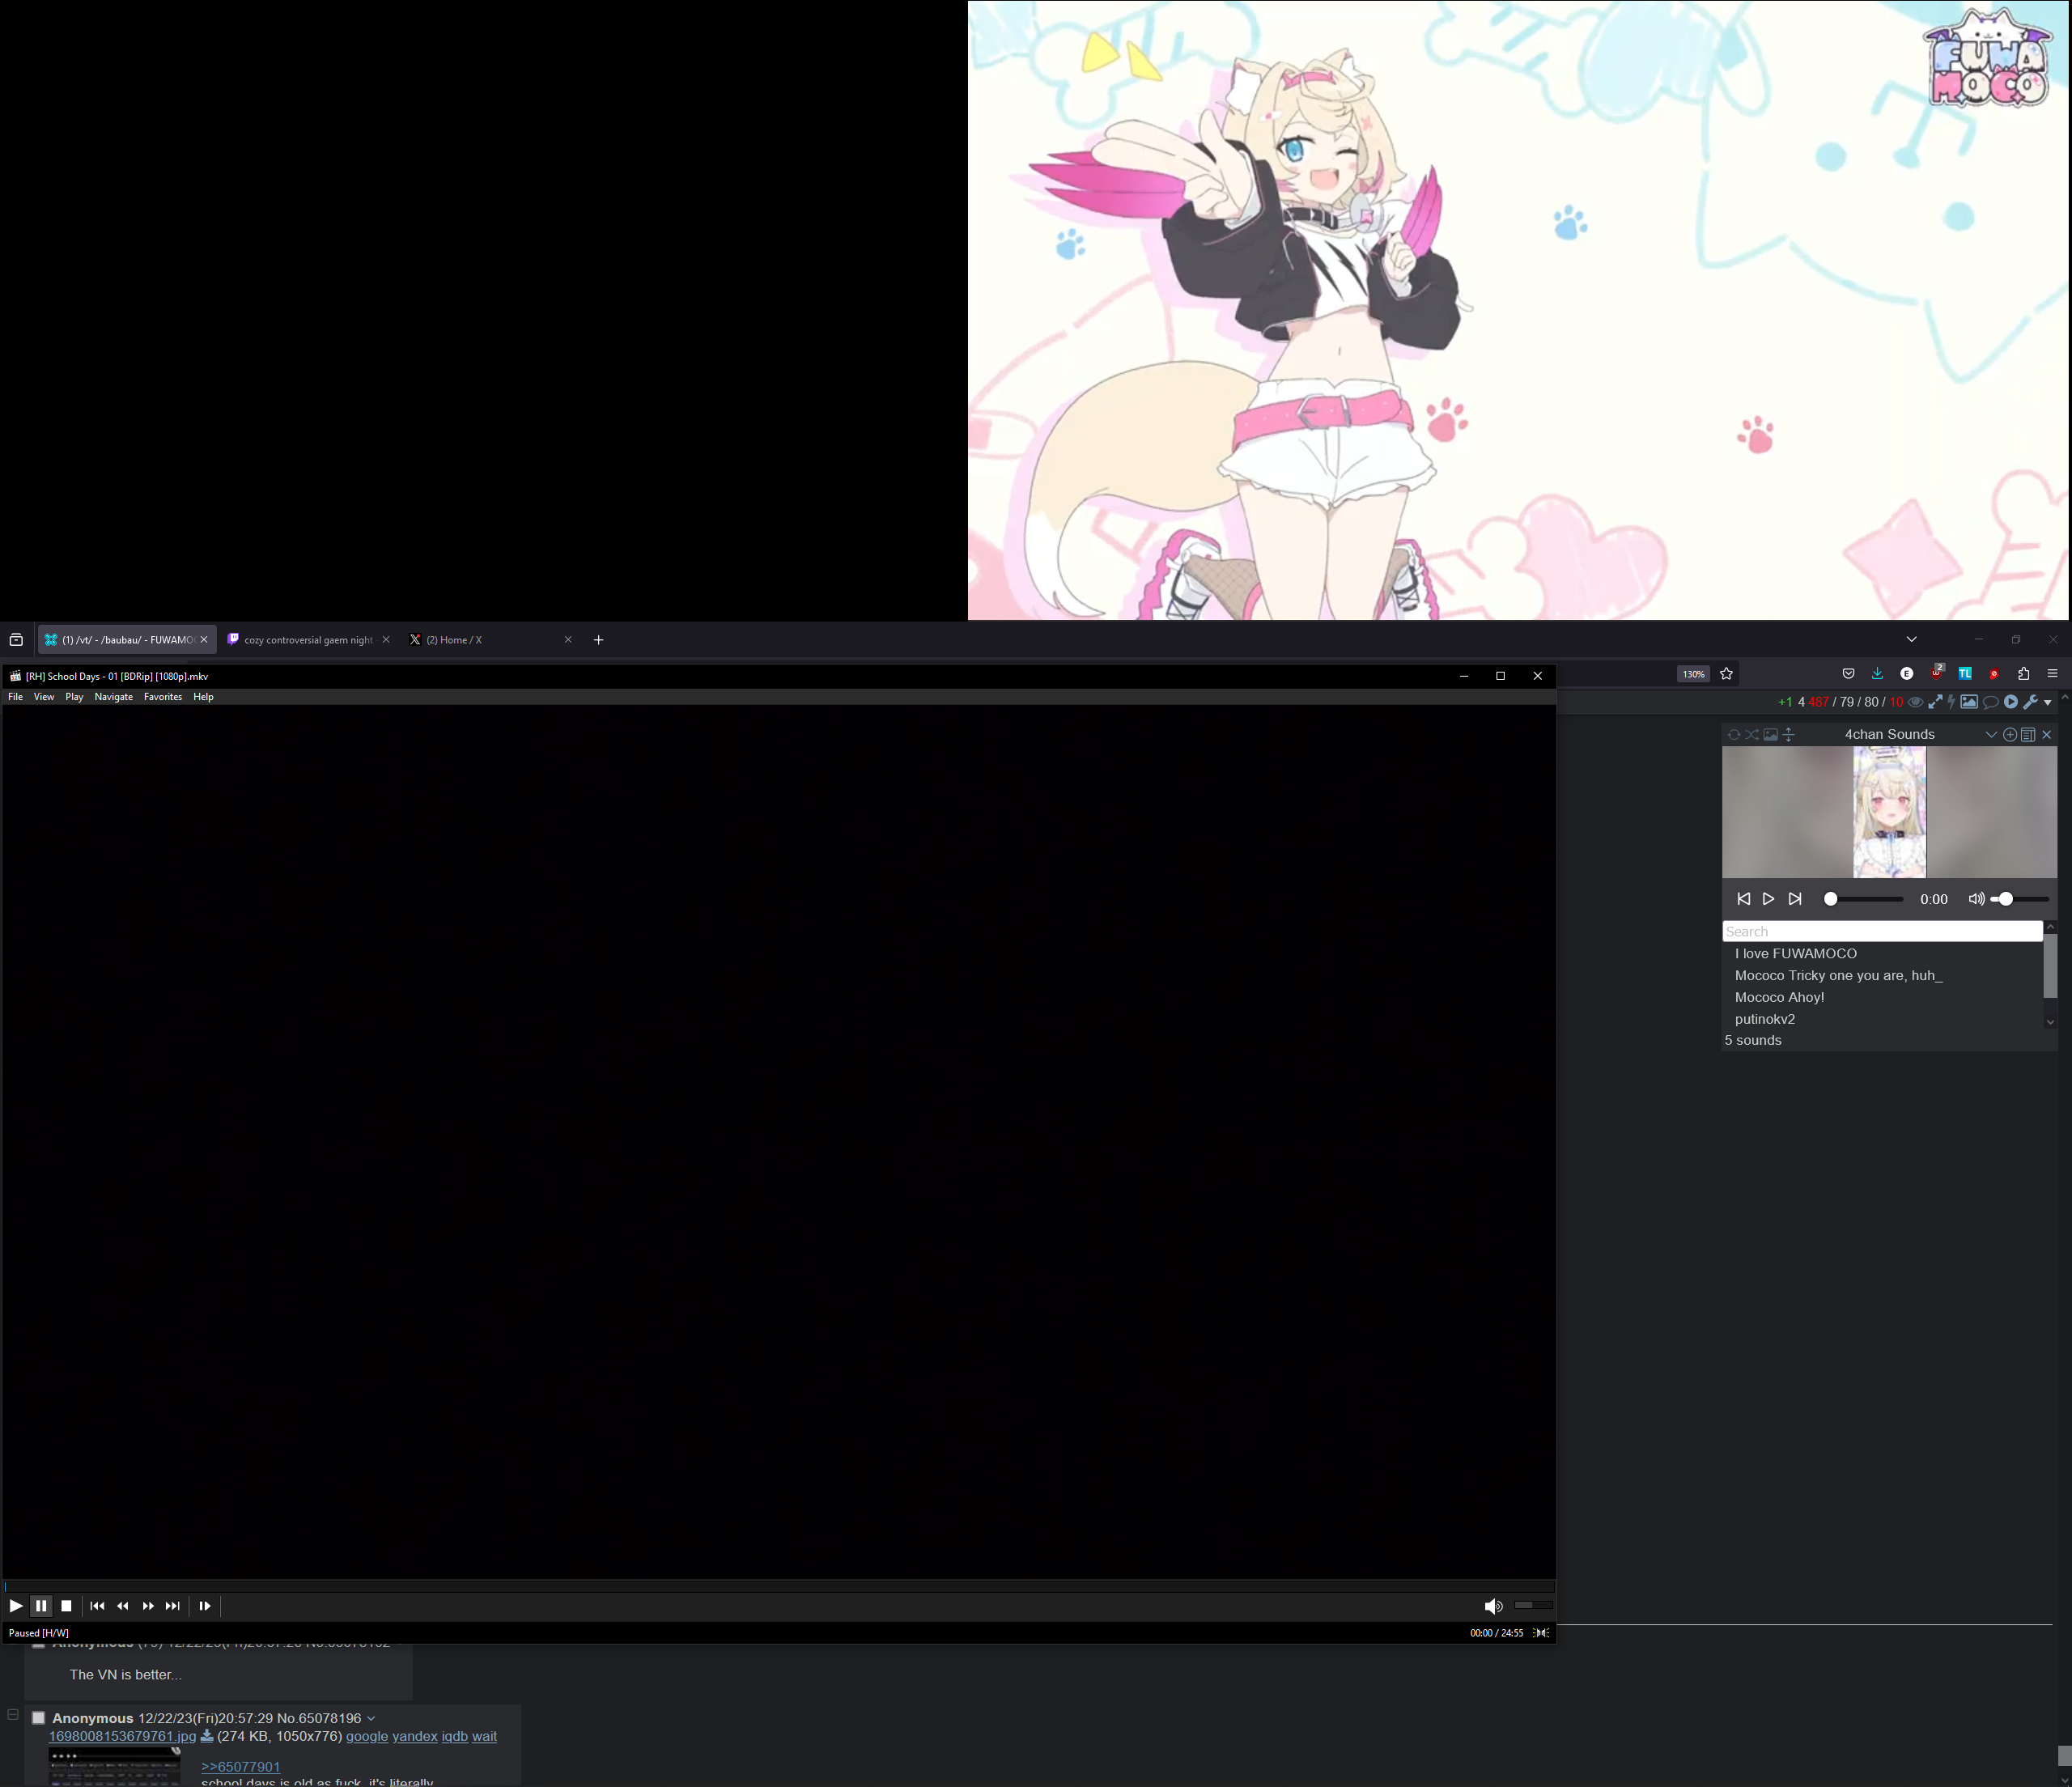The image size is (2072, 1787).
Task: Click Firefox downloads arrow icon
Action: (1877, 673)
